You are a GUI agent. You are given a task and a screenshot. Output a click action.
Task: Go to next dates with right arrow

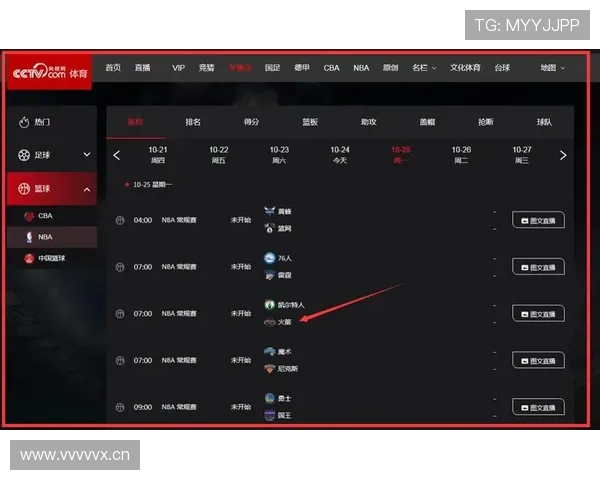[563, 155]
